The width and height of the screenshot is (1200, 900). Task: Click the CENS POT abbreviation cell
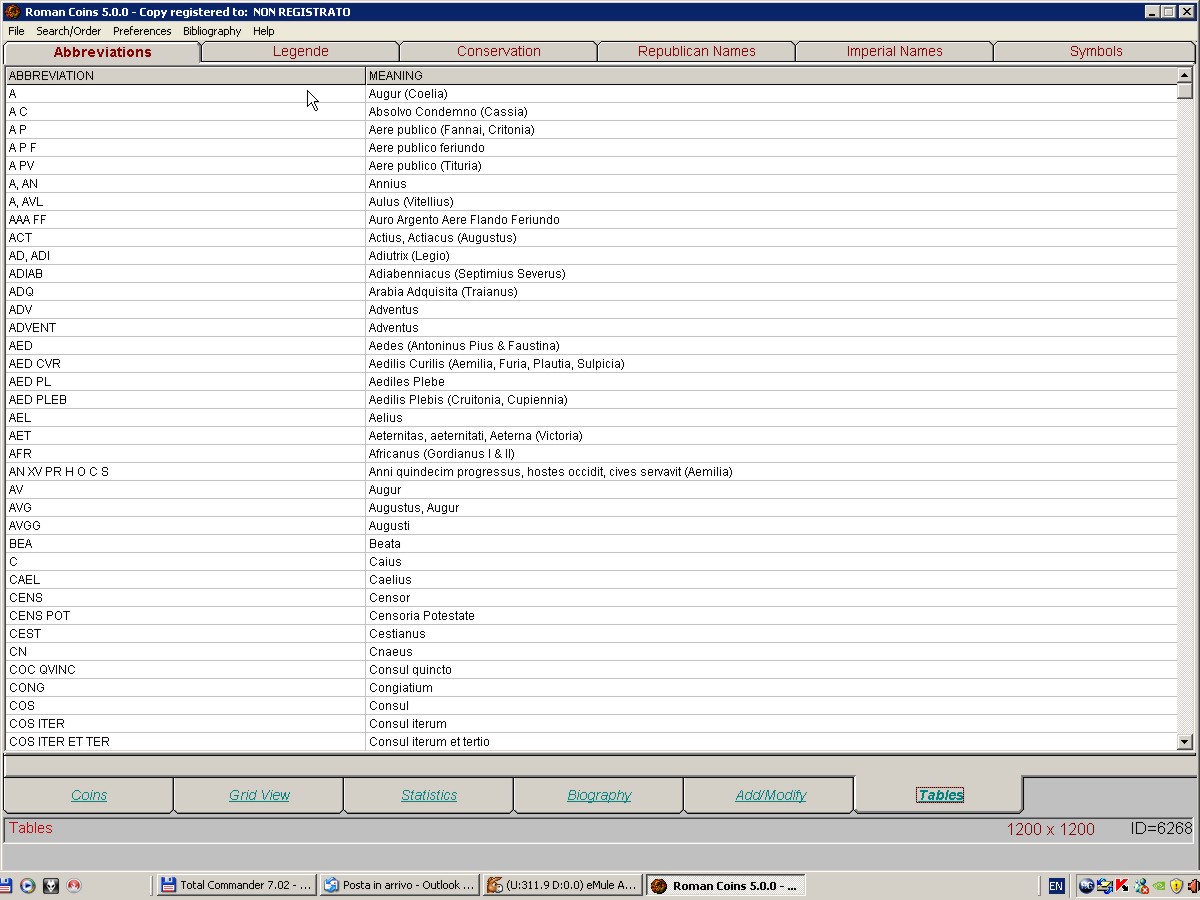pyautogui.click(x=185, y=616)
